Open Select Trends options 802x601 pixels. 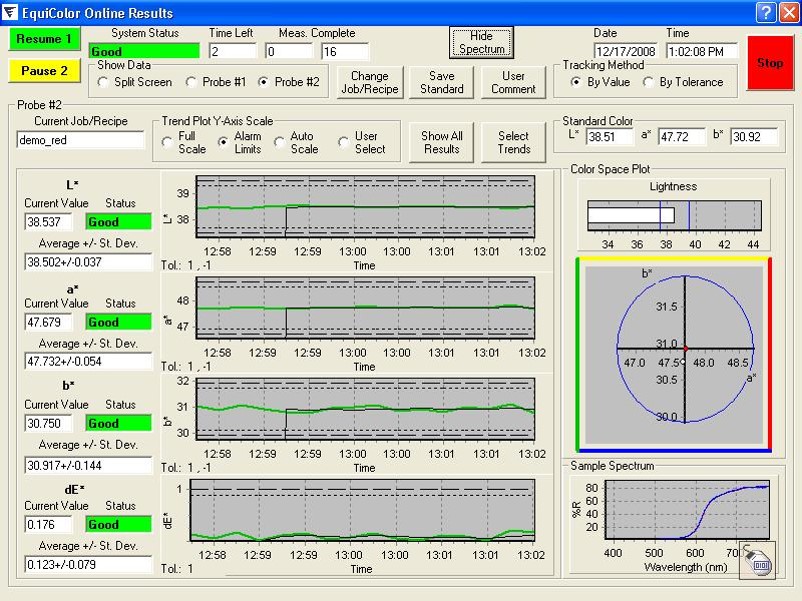click(x=513, y=143)
